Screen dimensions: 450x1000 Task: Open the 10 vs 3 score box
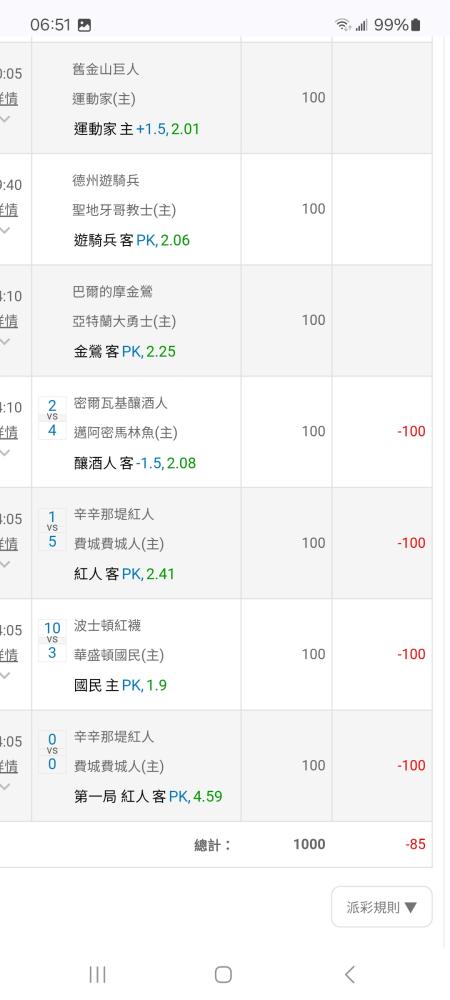pyautogui.click(x=52, y=640)
